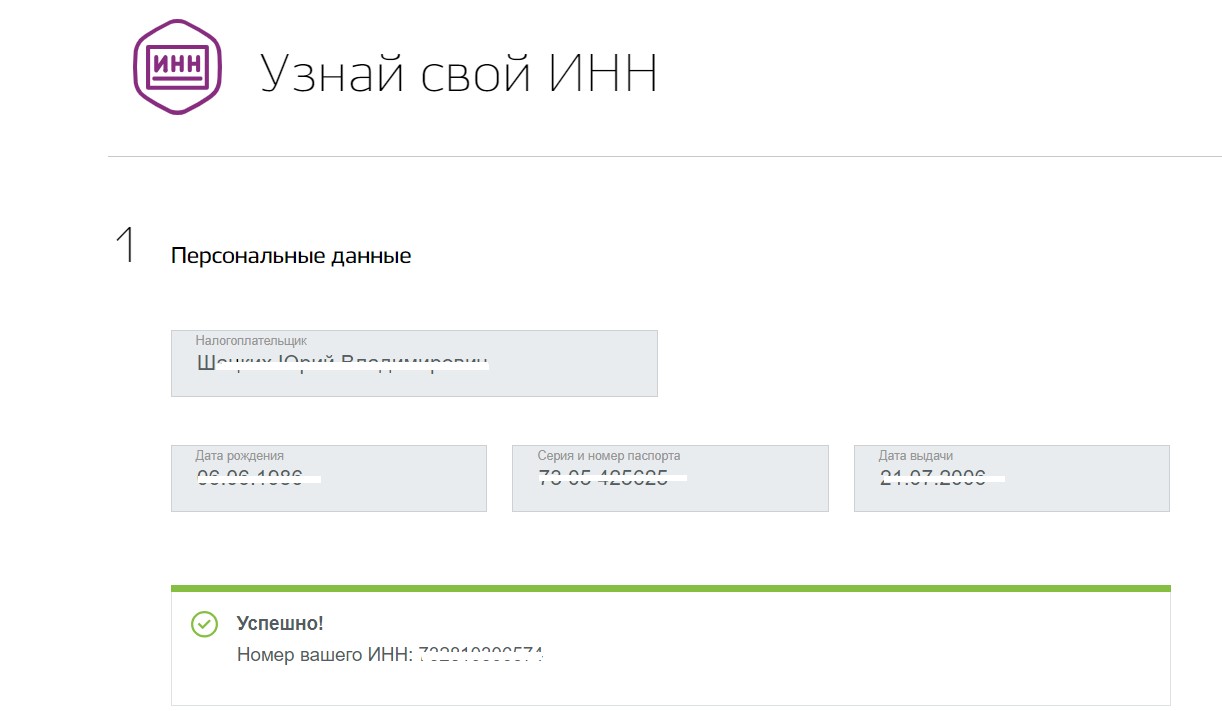Click the Дата рождения field
This screenshot has width=1222, height=711.
[329, 478]
